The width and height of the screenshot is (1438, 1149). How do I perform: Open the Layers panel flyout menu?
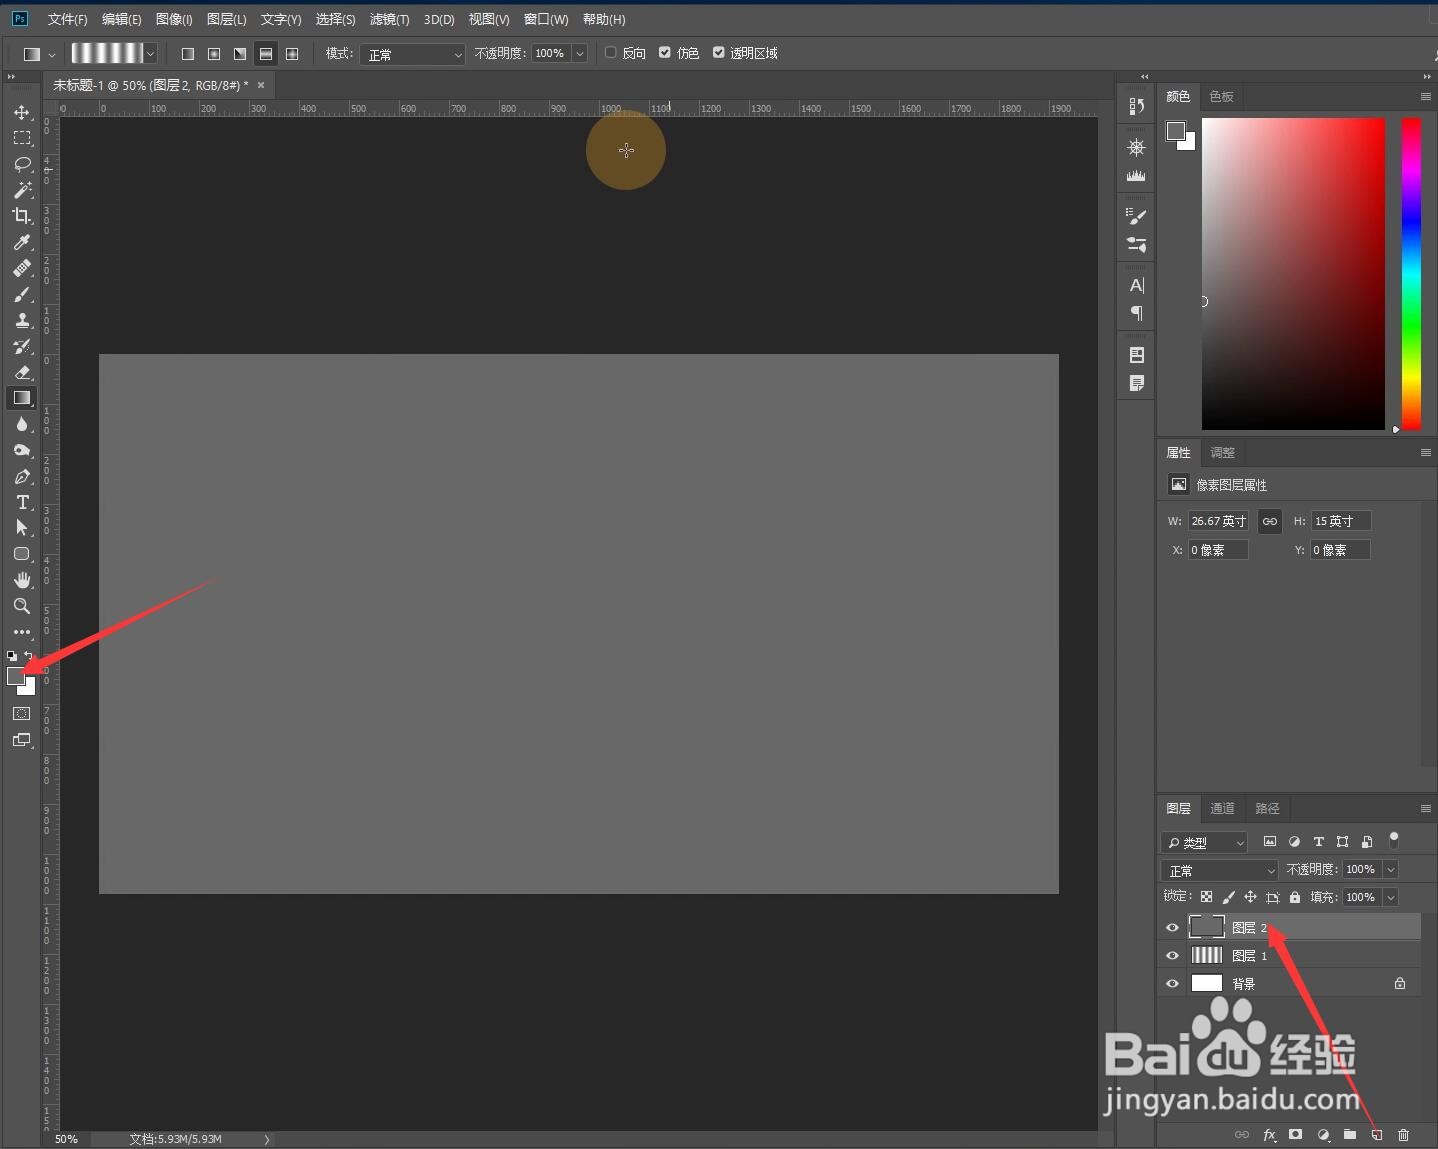[x=1425, y=808]
